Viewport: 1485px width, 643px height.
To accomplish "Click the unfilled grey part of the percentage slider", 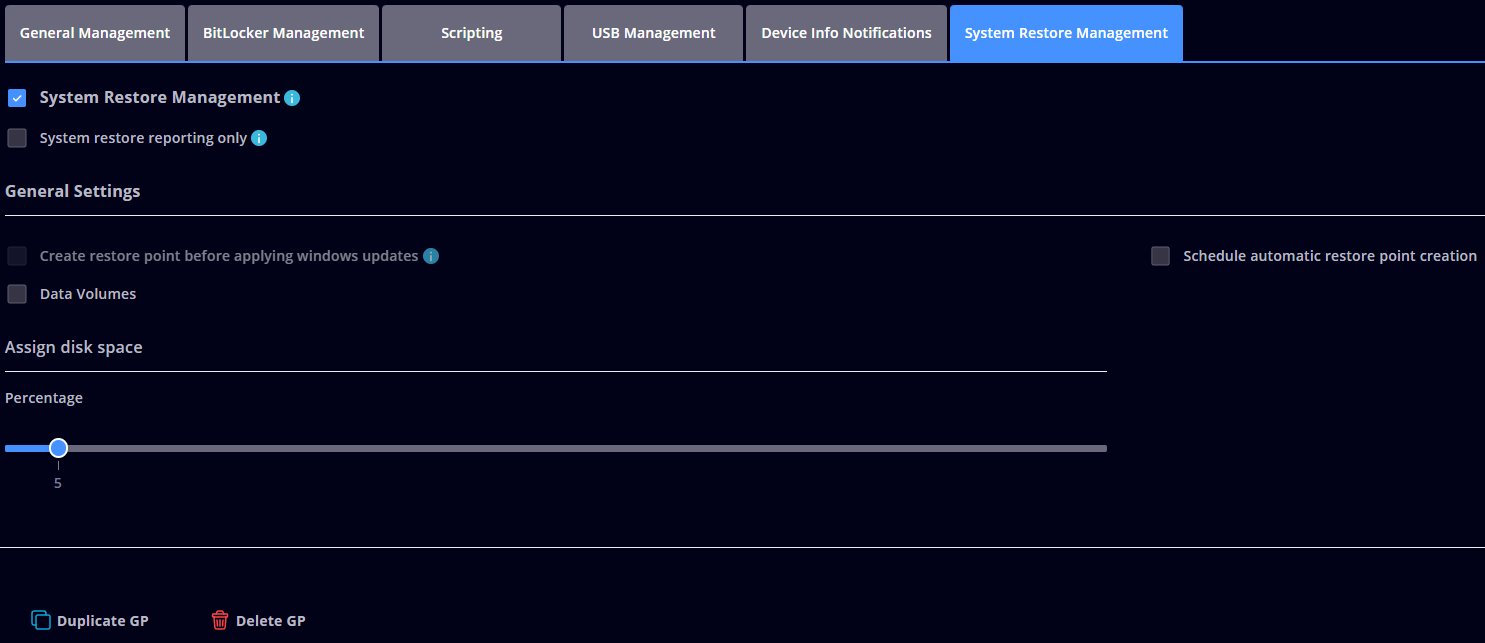I will [587, 448].
